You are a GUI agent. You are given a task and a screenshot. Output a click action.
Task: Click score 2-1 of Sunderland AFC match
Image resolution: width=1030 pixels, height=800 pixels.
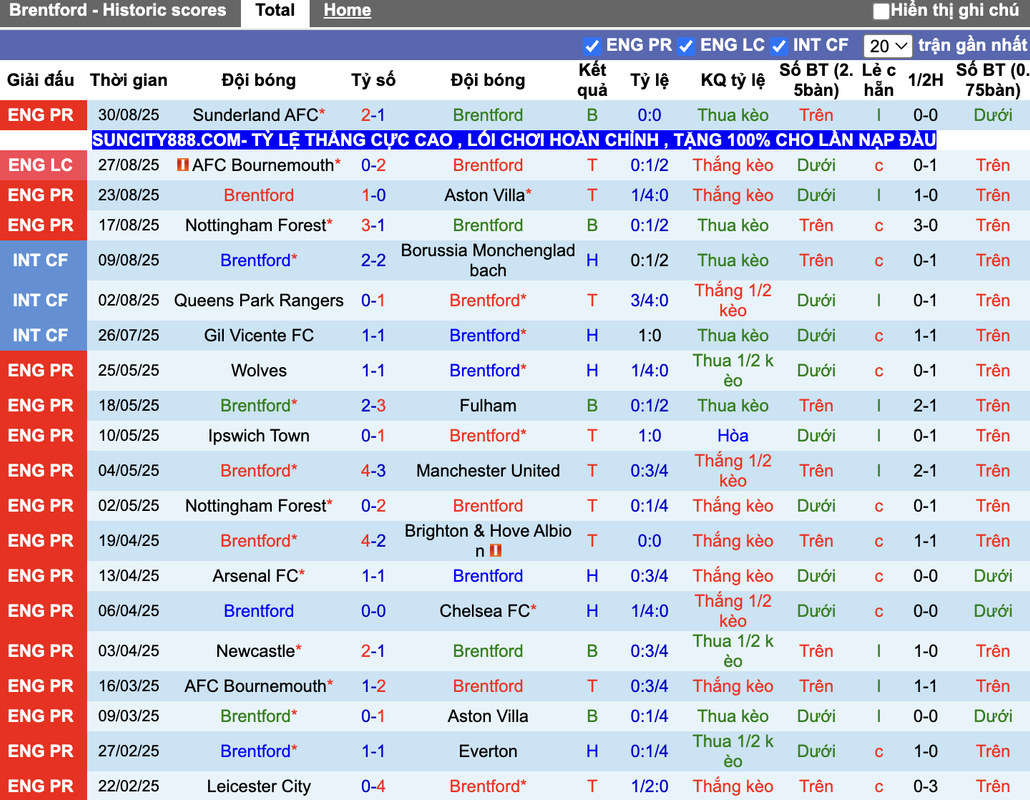click(373, 115)
